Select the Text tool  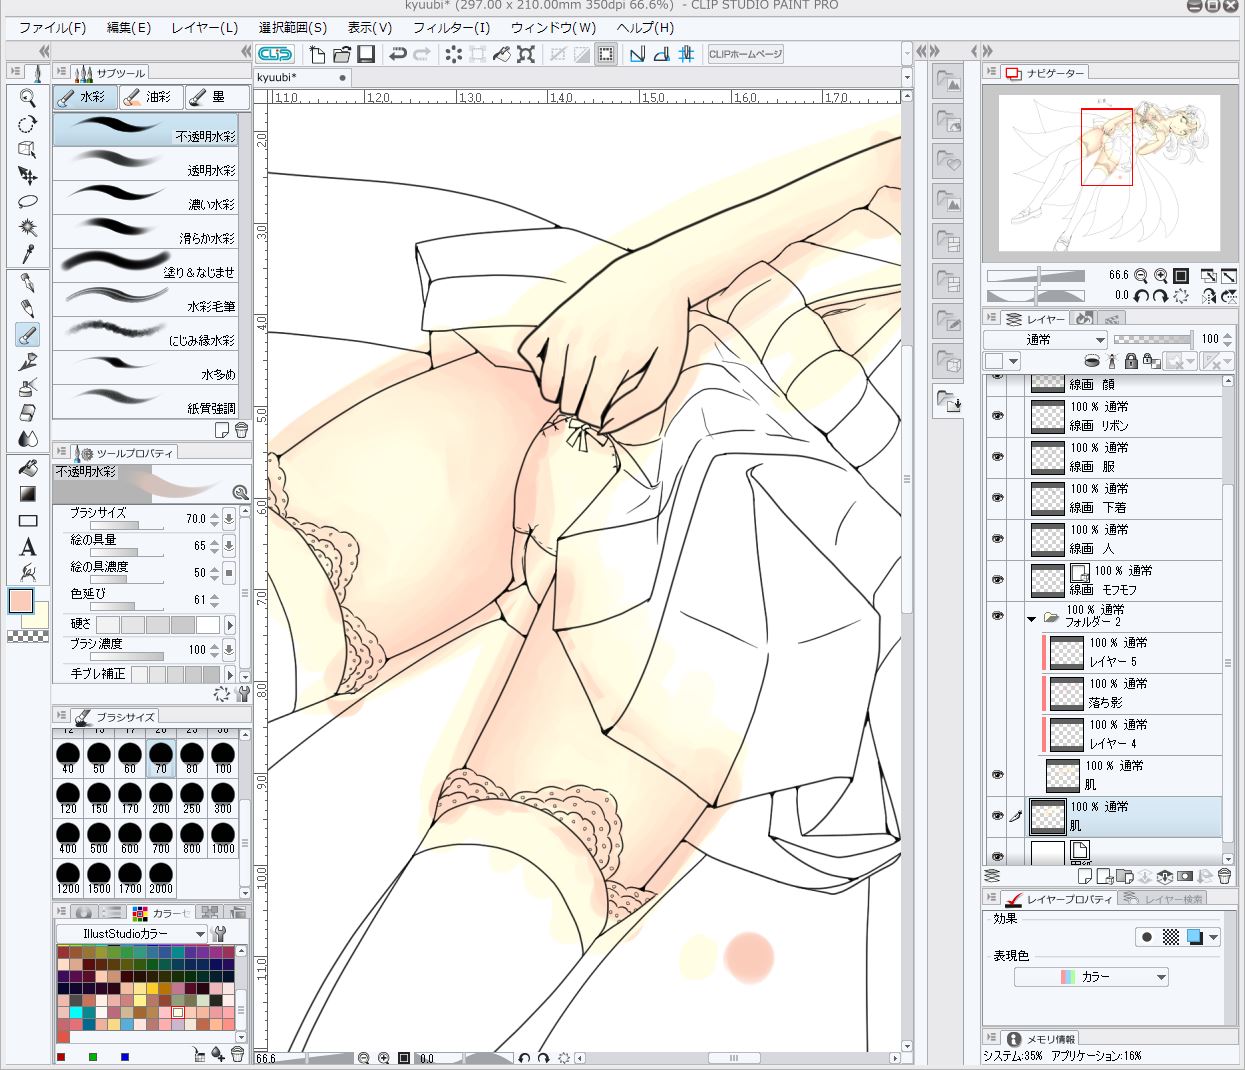tap(28, 546)
